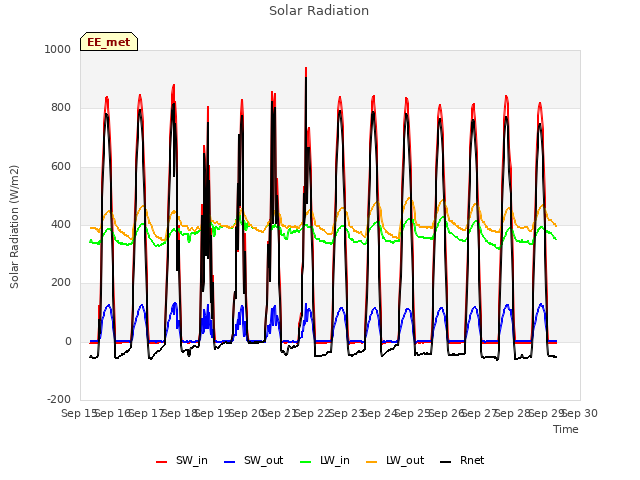
Task: Select the SW_out legend label
Action: coord(263,460)
